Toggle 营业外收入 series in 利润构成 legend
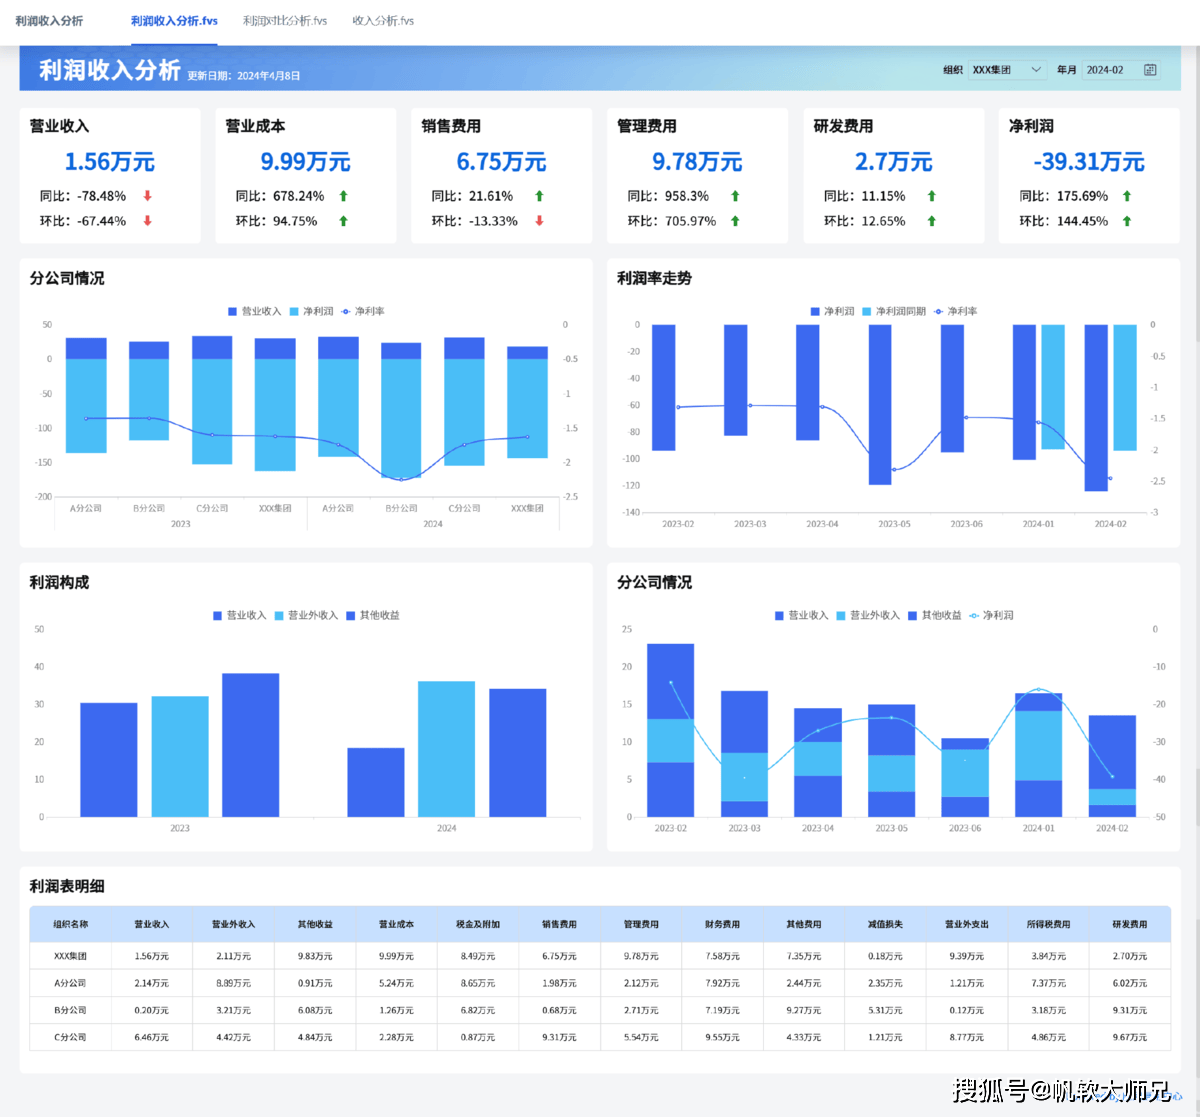1200x1117 pixels. [307, 615]
